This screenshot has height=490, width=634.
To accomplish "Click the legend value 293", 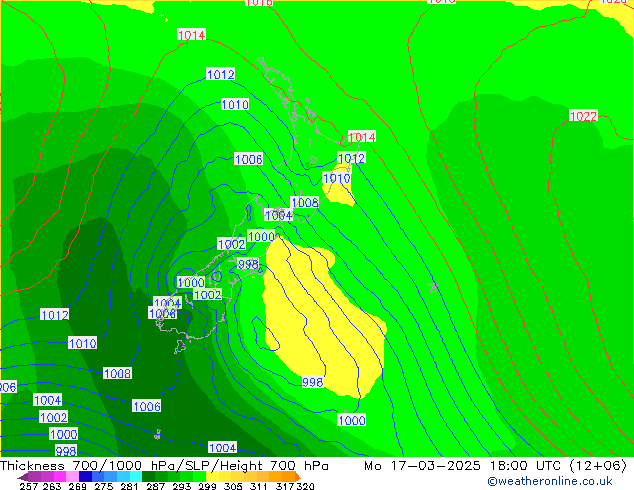I will pyautogui.click(x=181, y=486).
